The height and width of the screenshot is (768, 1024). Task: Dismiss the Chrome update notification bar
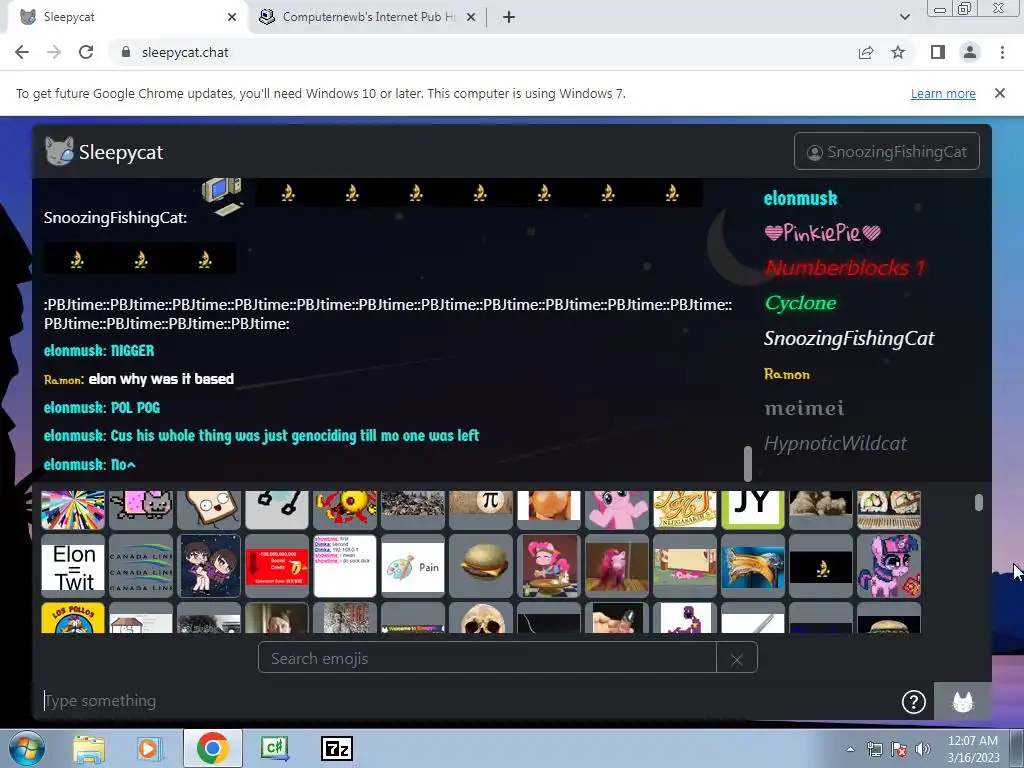pyautogui.click(x=999, y=93)
